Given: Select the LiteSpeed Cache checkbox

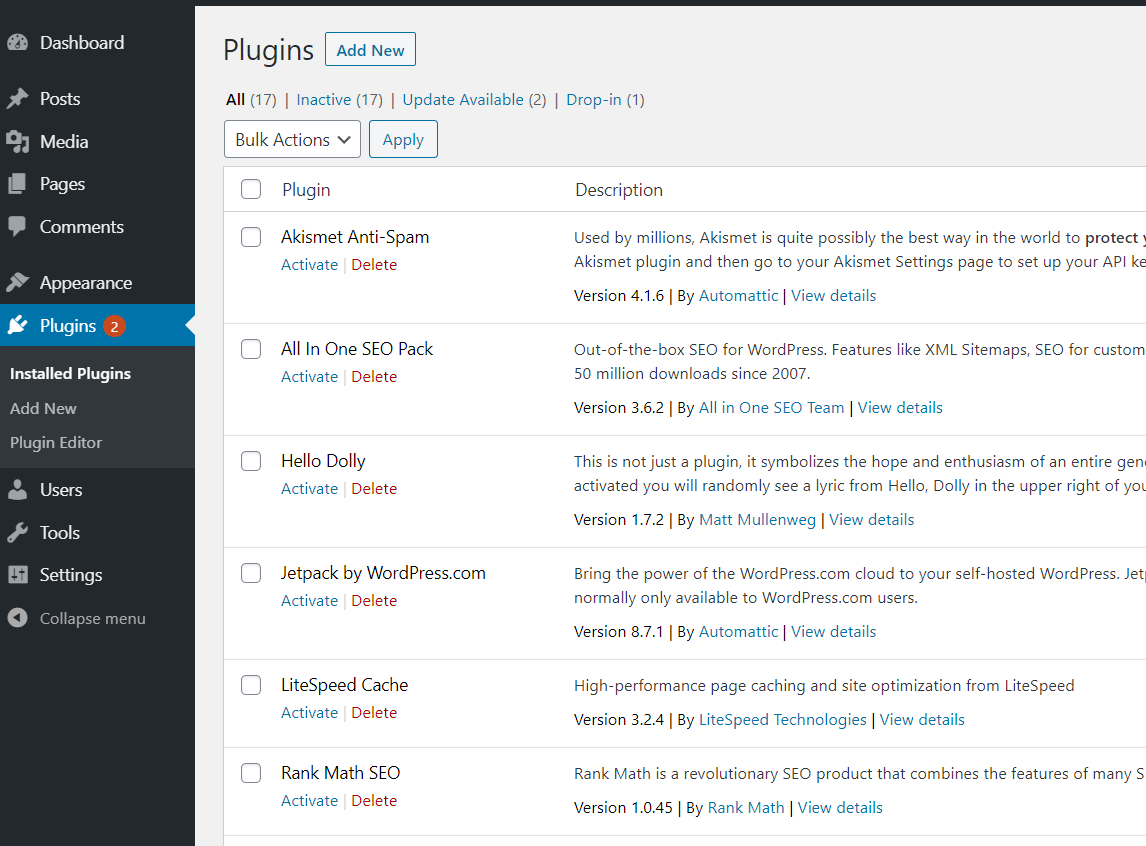Looking at the screenshot, I should (251, 685).
